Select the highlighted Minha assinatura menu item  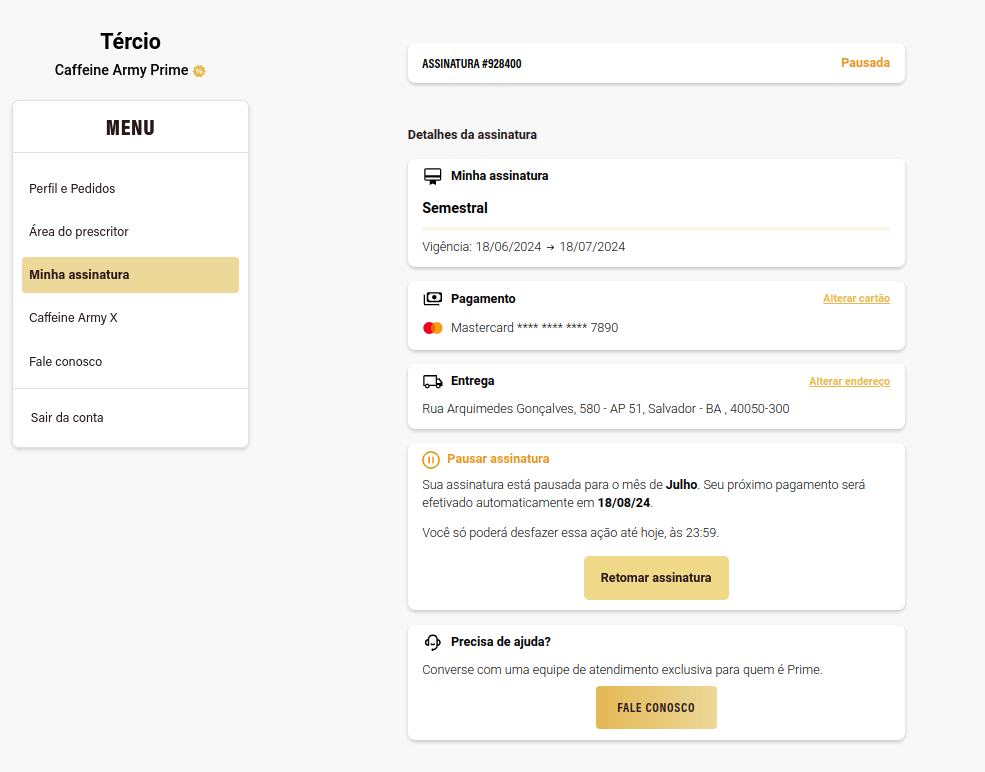tap(130, 275)
